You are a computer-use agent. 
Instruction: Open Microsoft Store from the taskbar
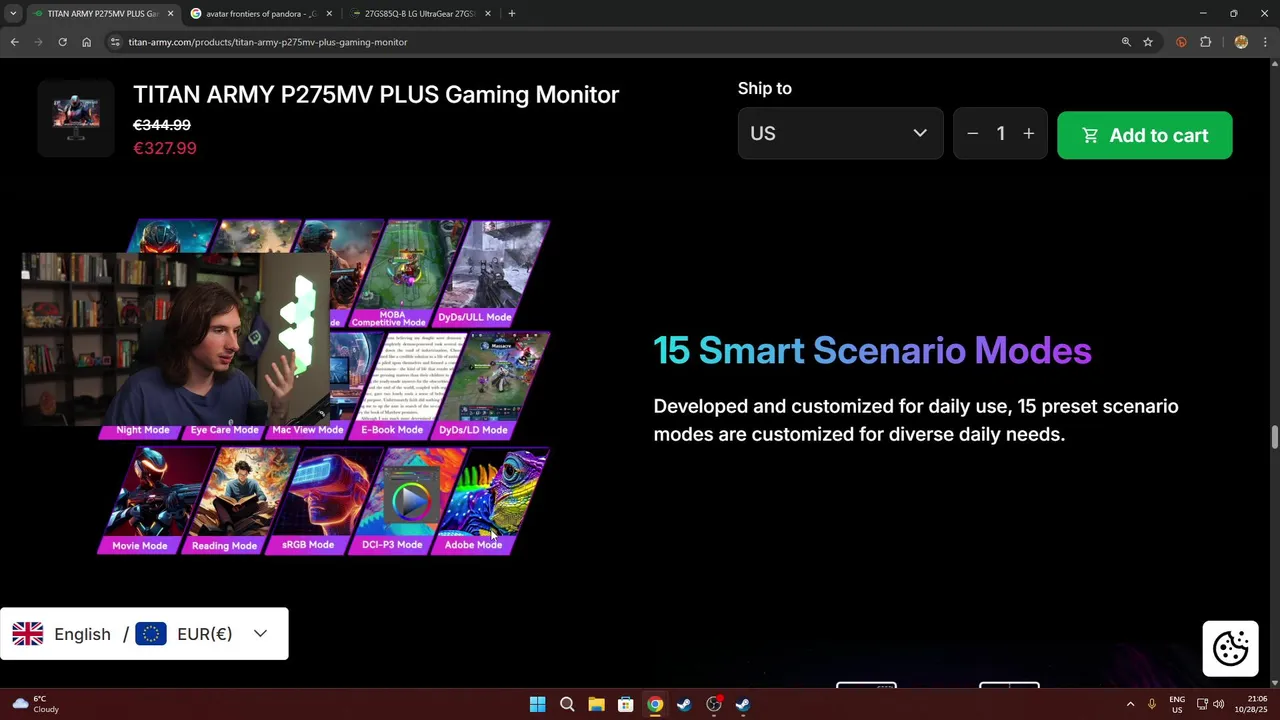[625, 704]
